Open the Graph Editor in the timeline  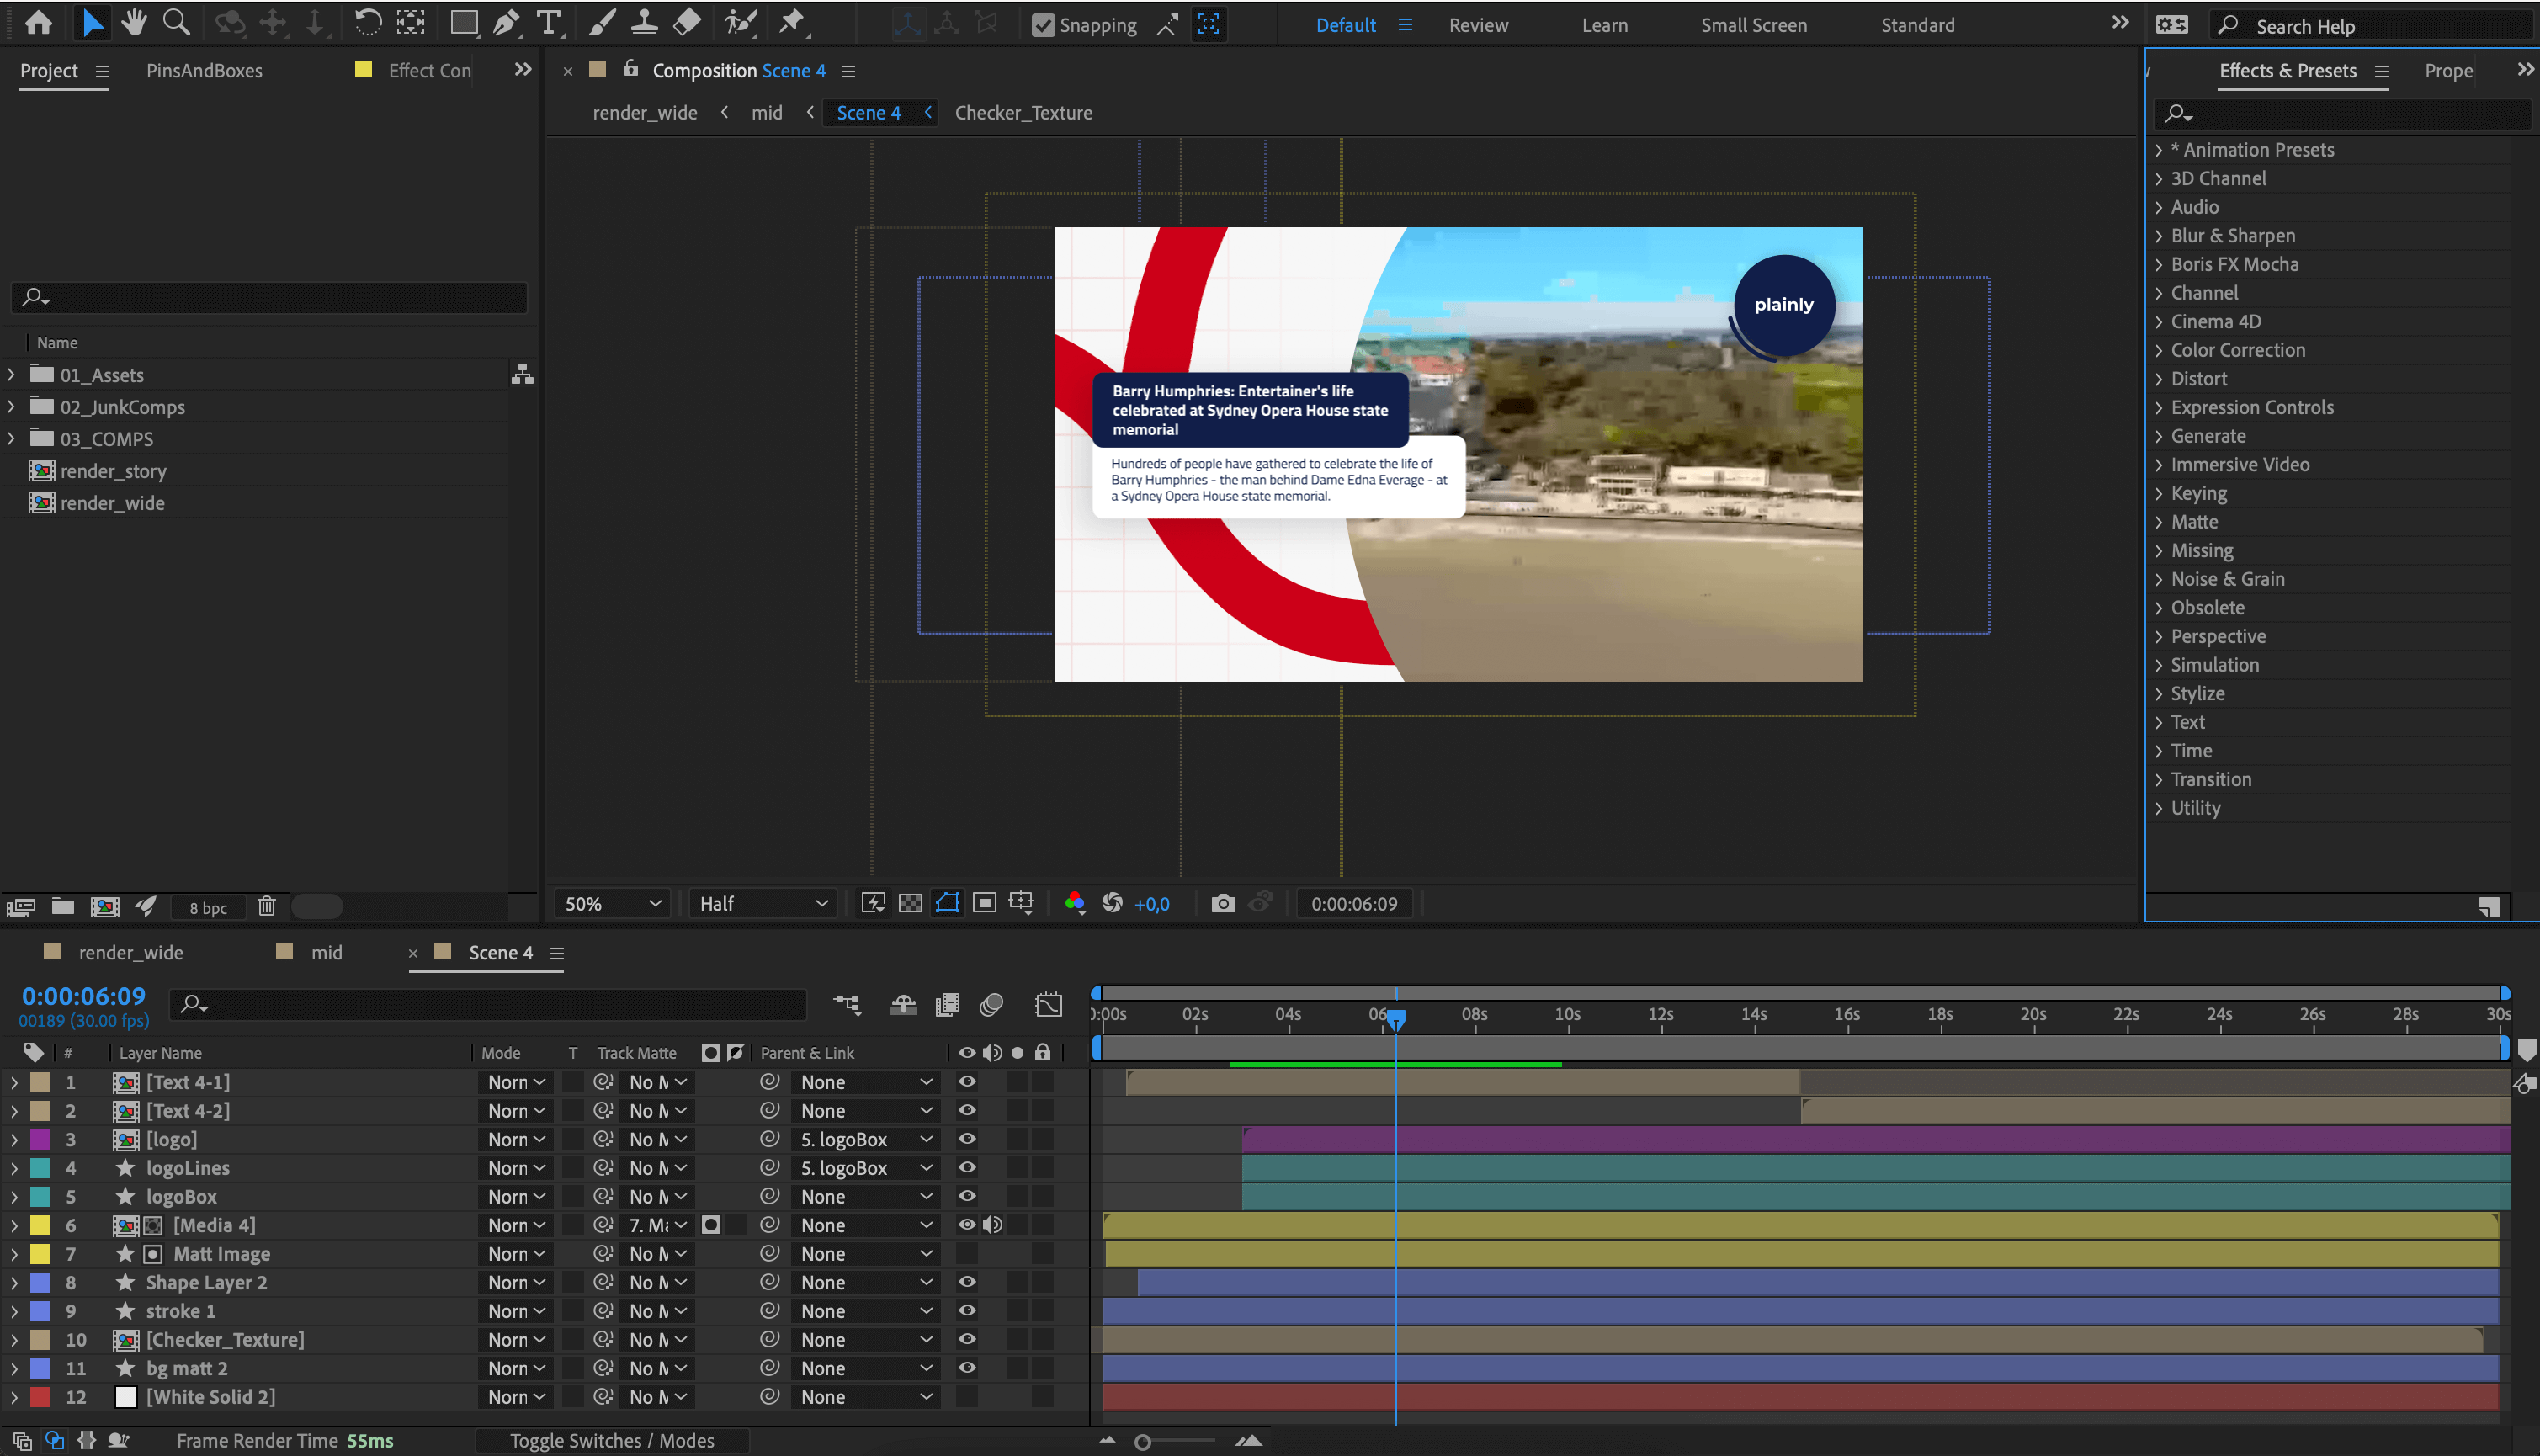[1048, 1004]
